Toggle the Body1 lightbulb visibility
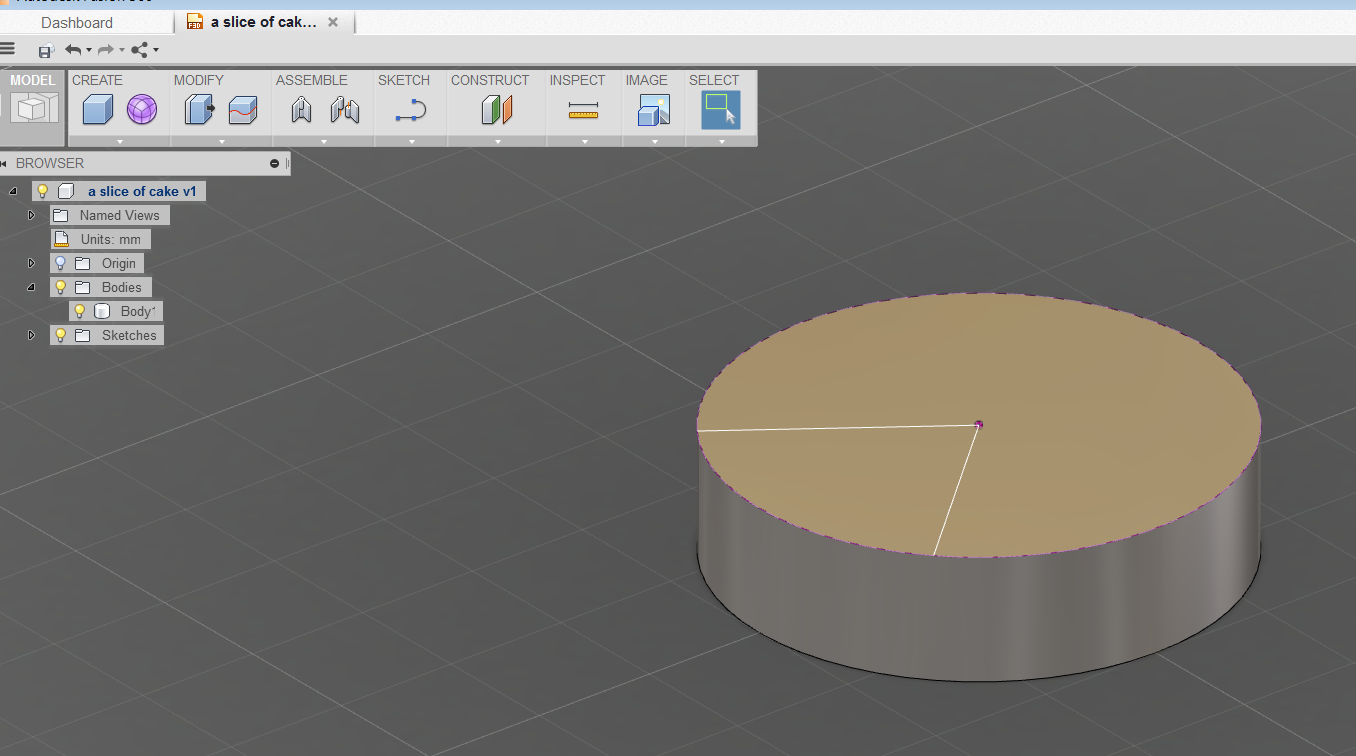 80,311
